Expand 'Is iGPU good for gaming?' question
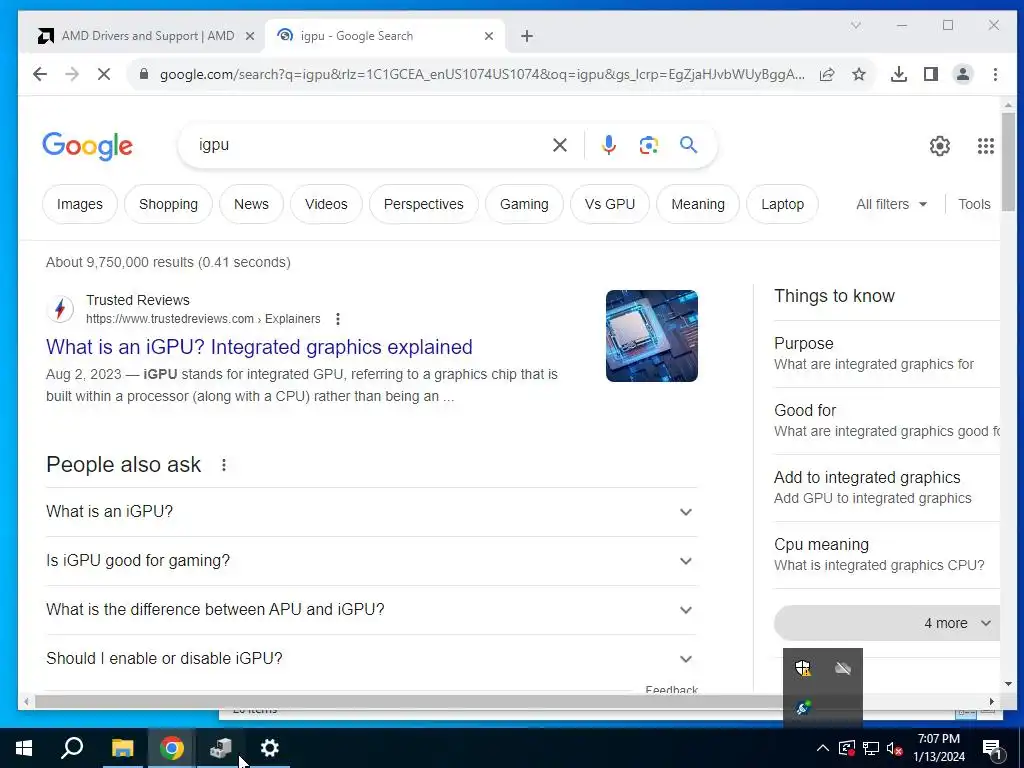The height and width of the screenshot is (768, 1024). [371, 561]
